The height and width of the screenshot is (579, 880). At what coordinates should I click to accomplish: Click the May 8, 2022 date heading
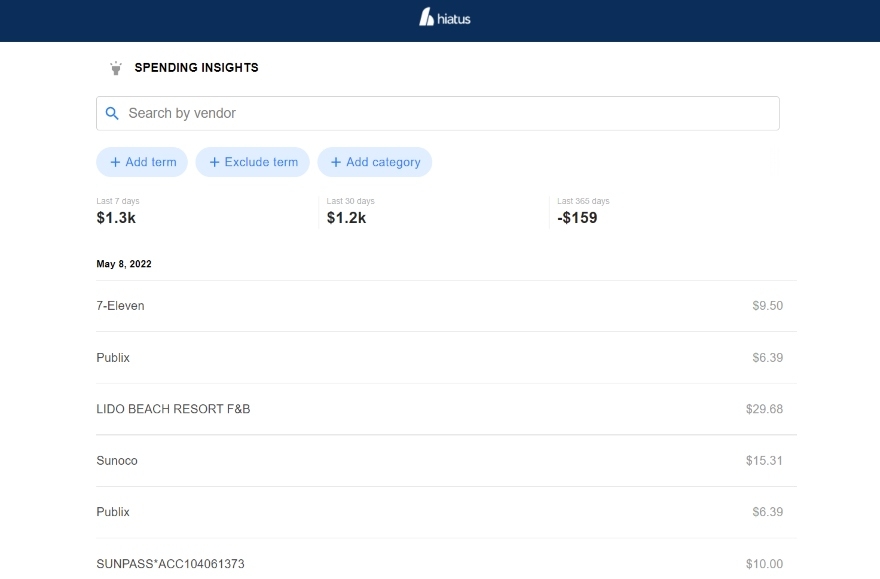tap(124, 264)
